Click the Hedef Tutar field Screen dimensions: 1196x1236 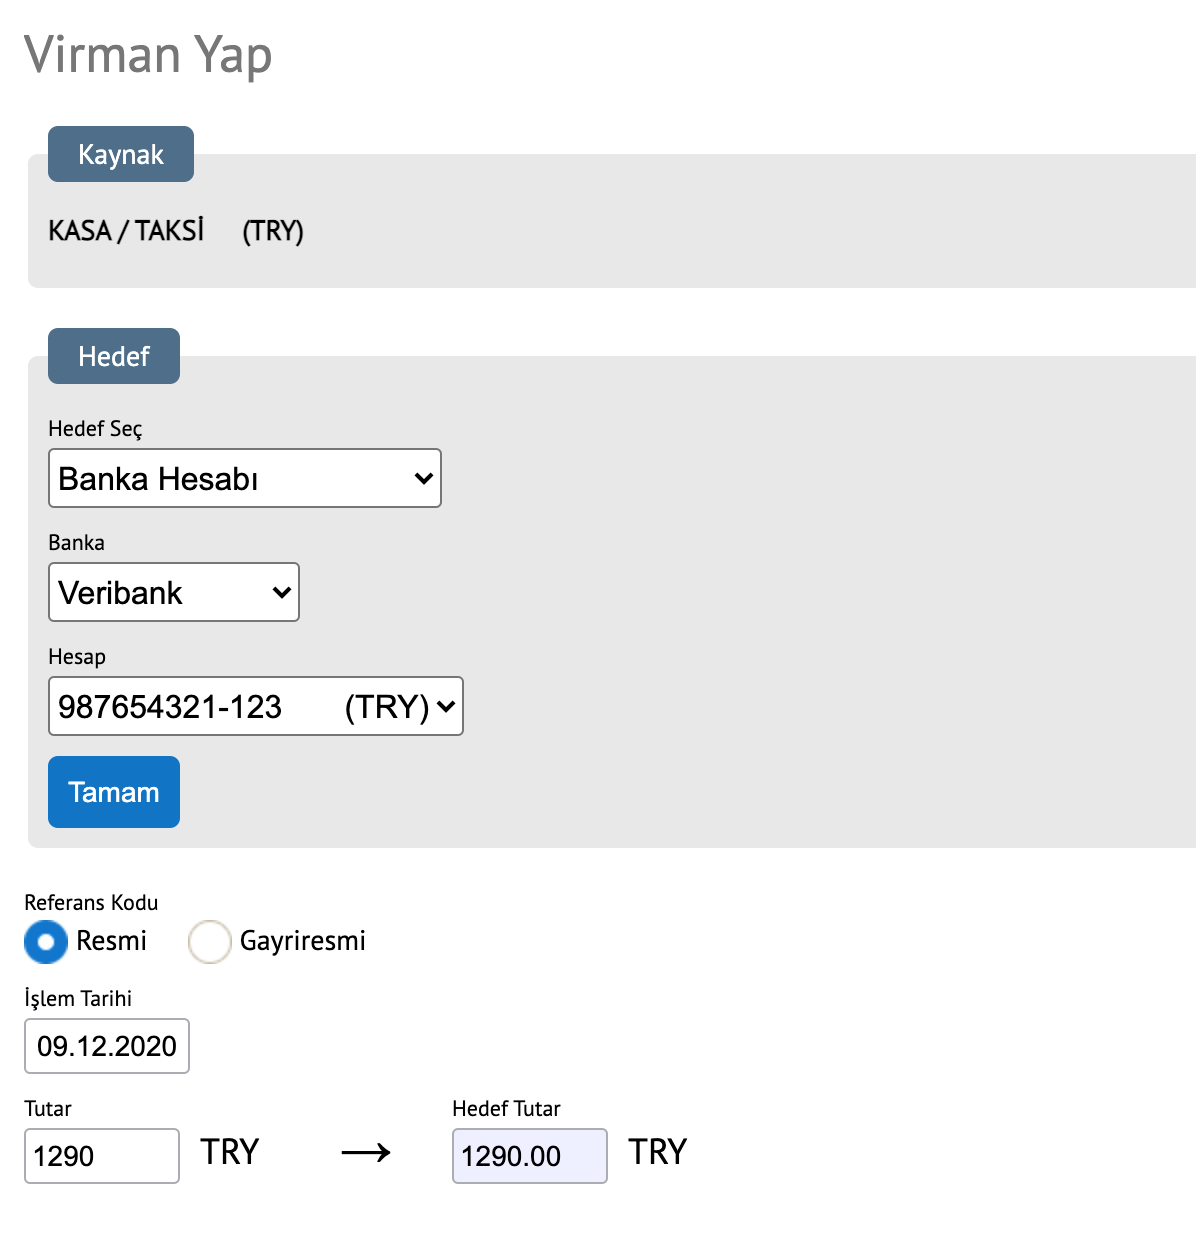click(530, 1156)
